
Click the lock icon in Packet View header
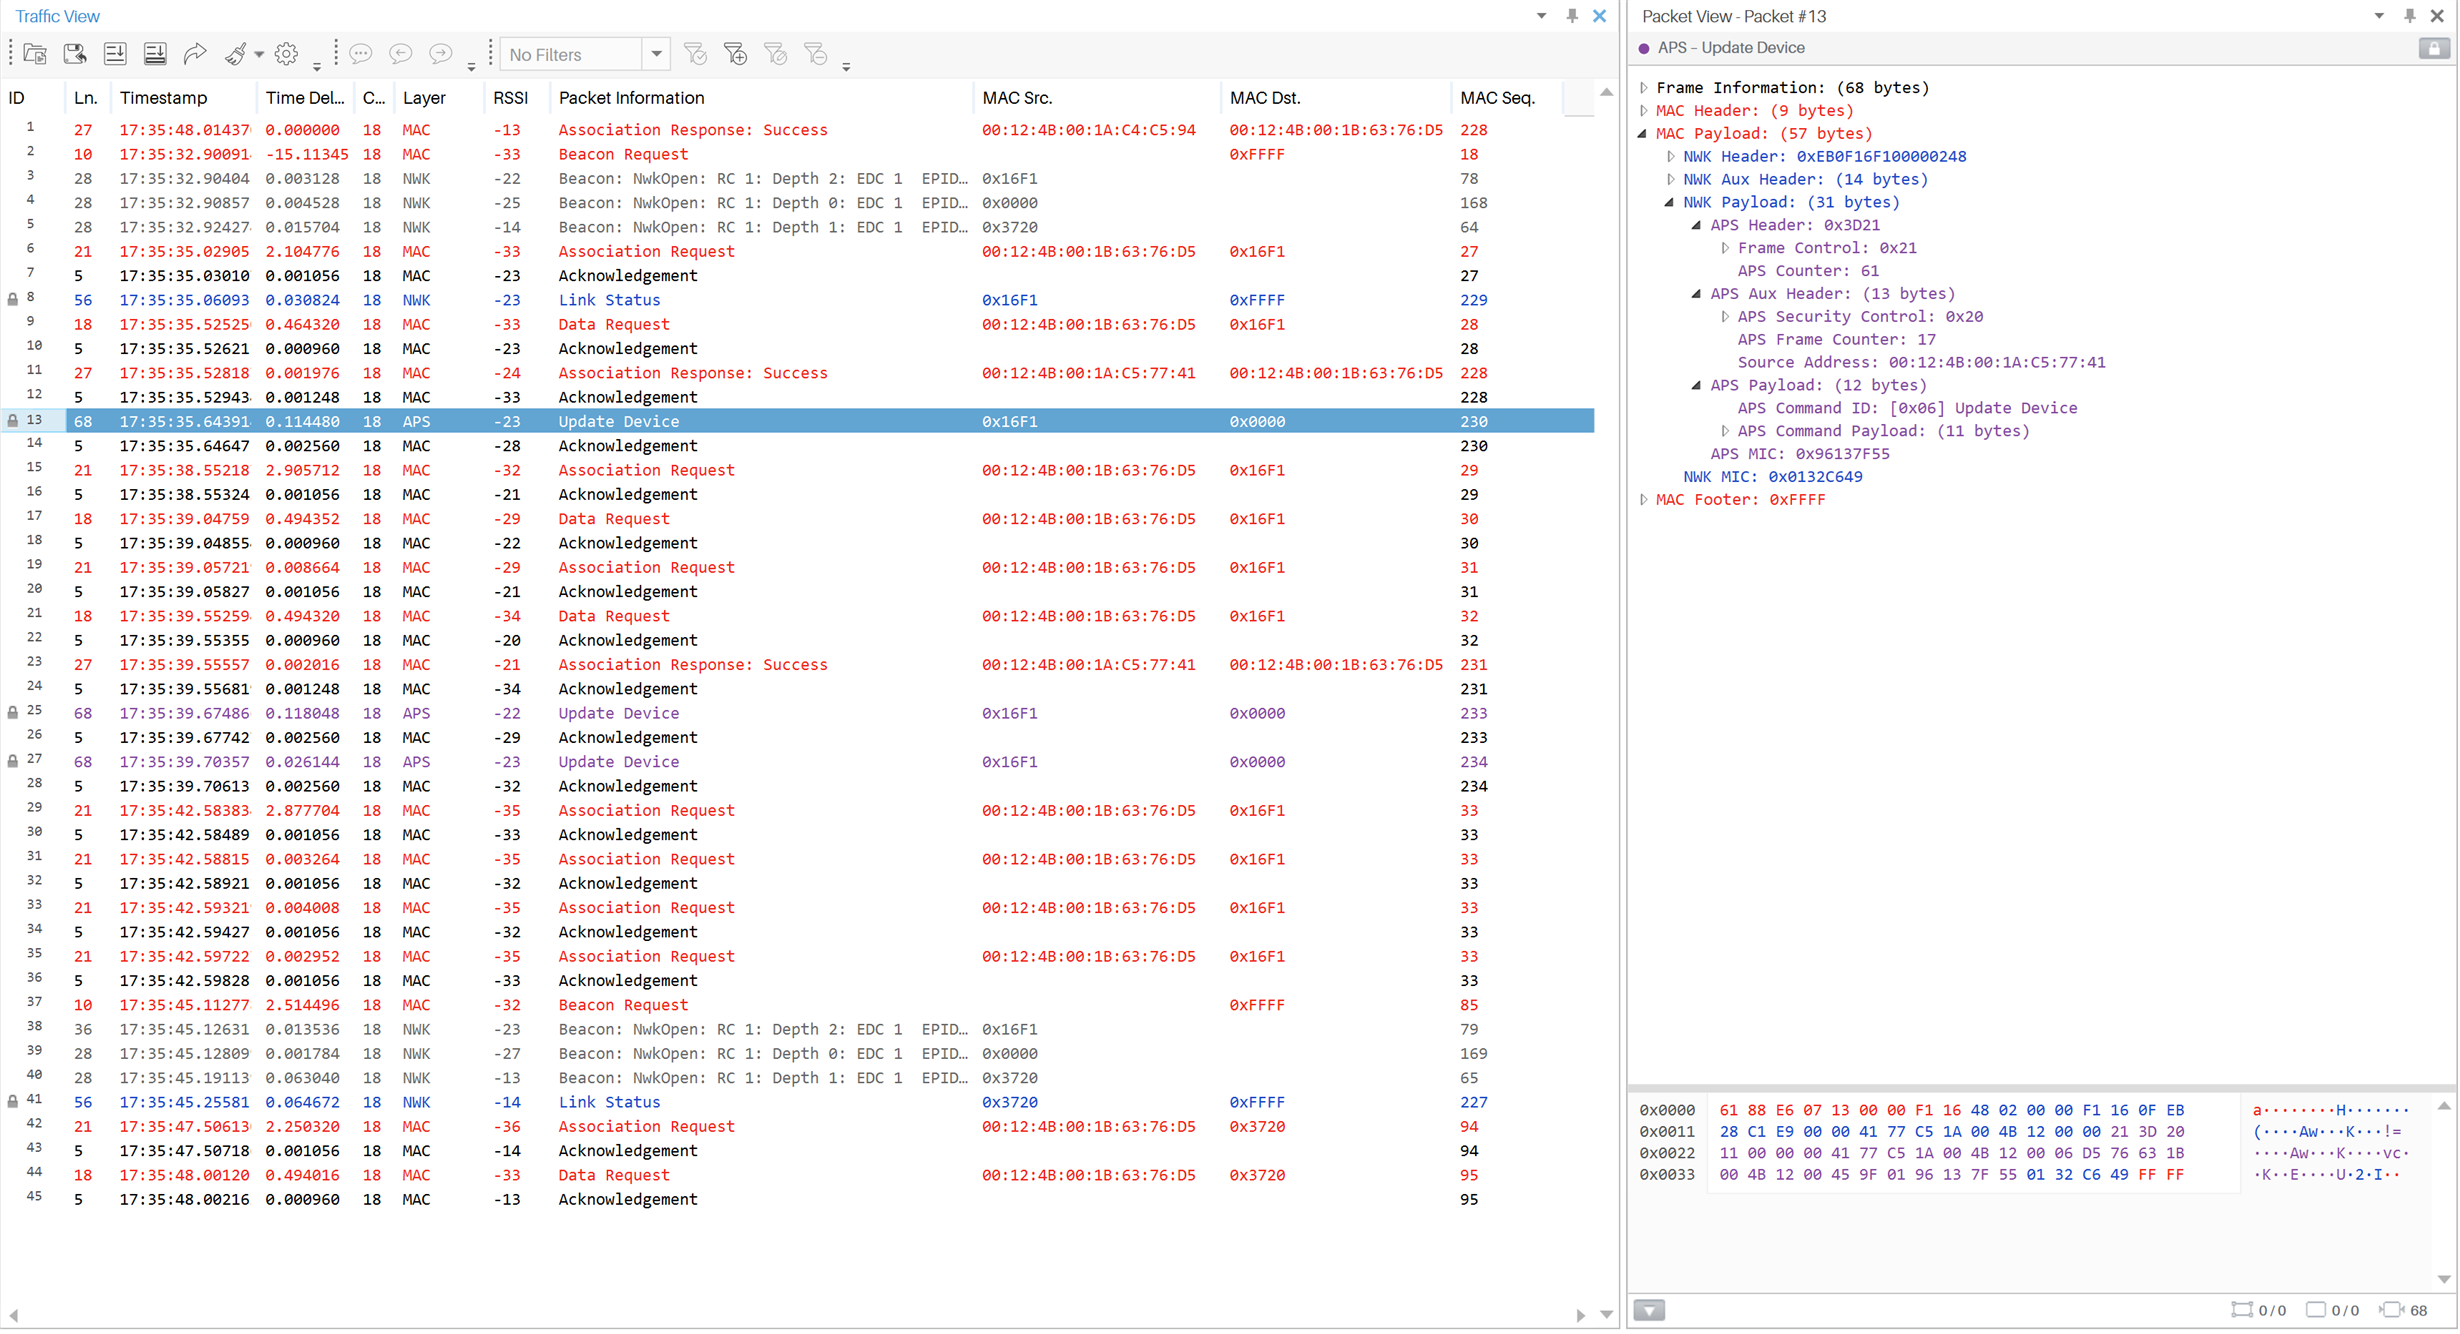[x=2433, y=48]
